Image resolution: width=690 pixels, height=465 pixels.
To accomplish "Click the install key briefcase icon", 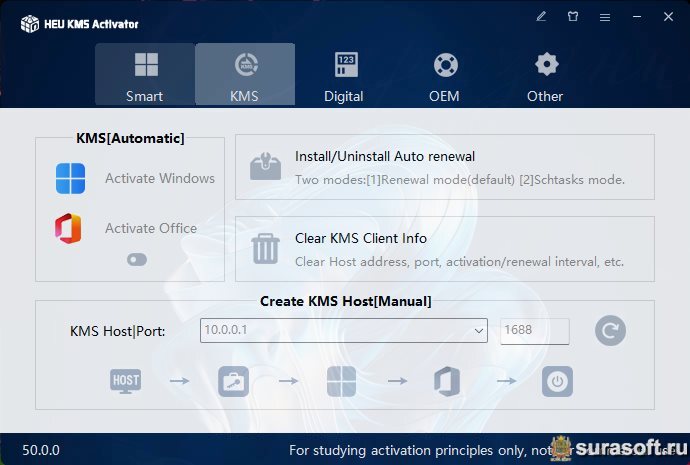I will 233,381.
